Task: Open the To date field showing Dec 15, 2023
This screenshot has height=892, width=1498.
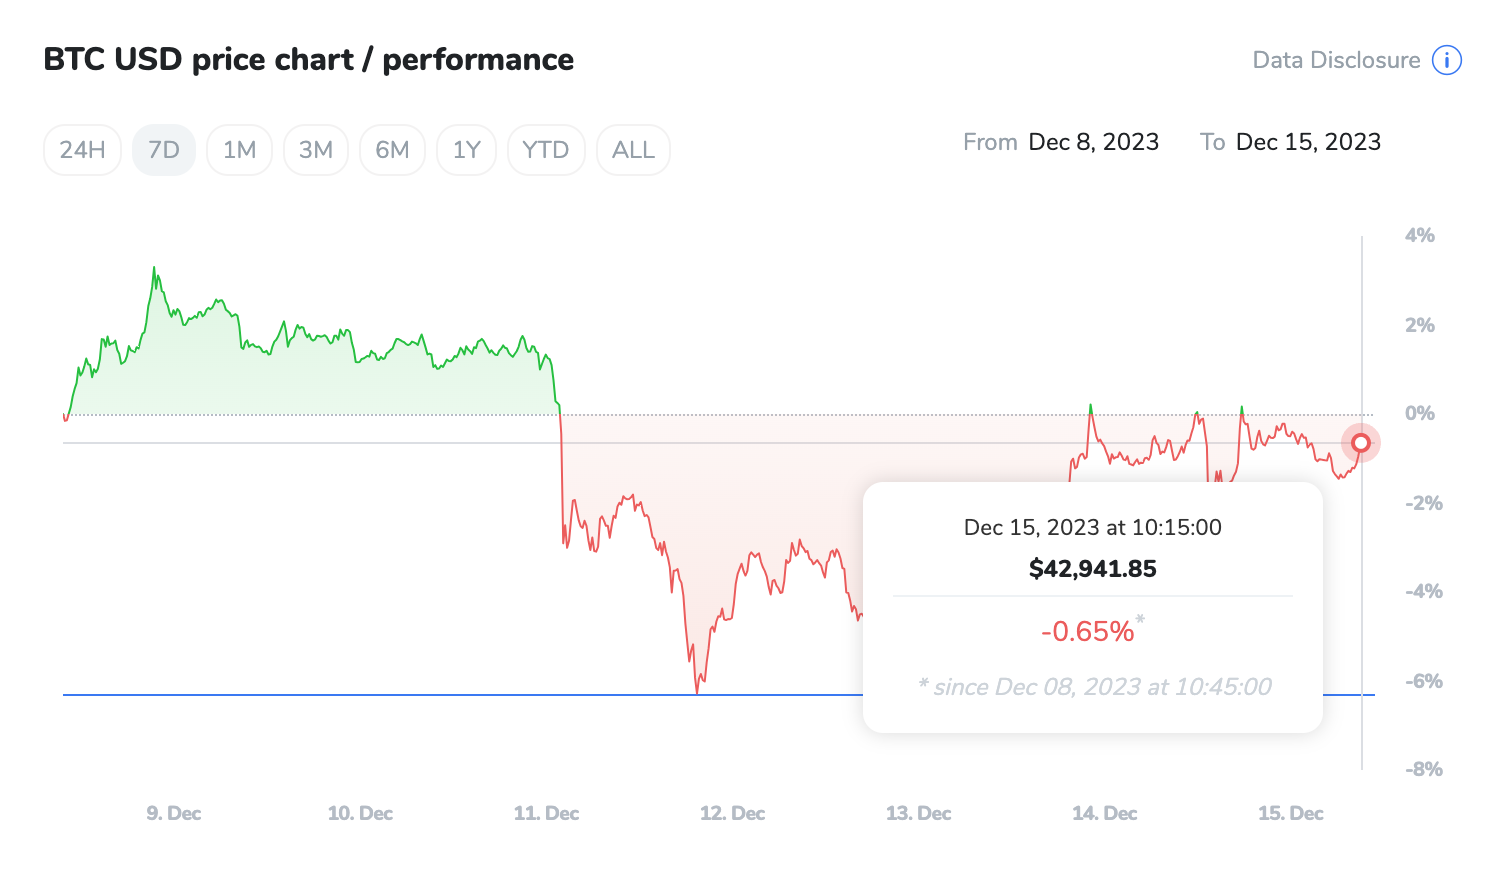Action: click(x=1308, y=142)
